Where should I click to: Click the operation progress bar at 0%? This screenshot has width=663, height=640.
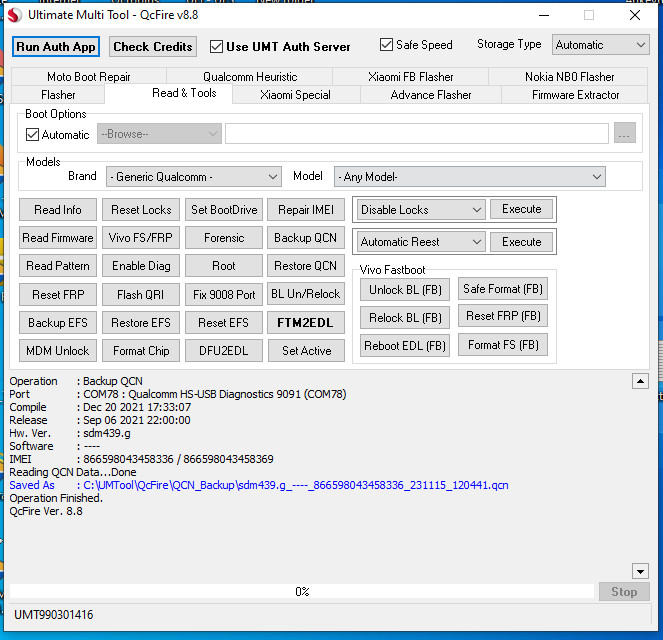pos(301,592)
